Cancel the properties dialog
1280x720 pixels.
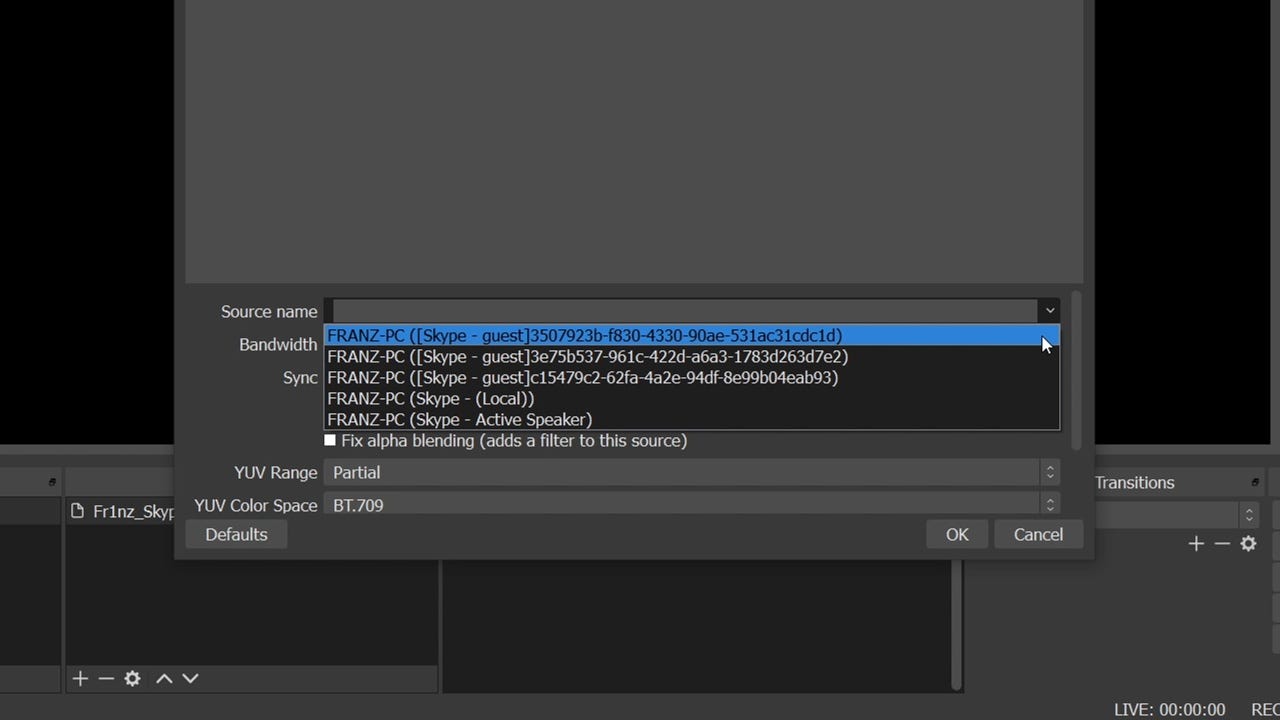click(x=1038, y=534)
